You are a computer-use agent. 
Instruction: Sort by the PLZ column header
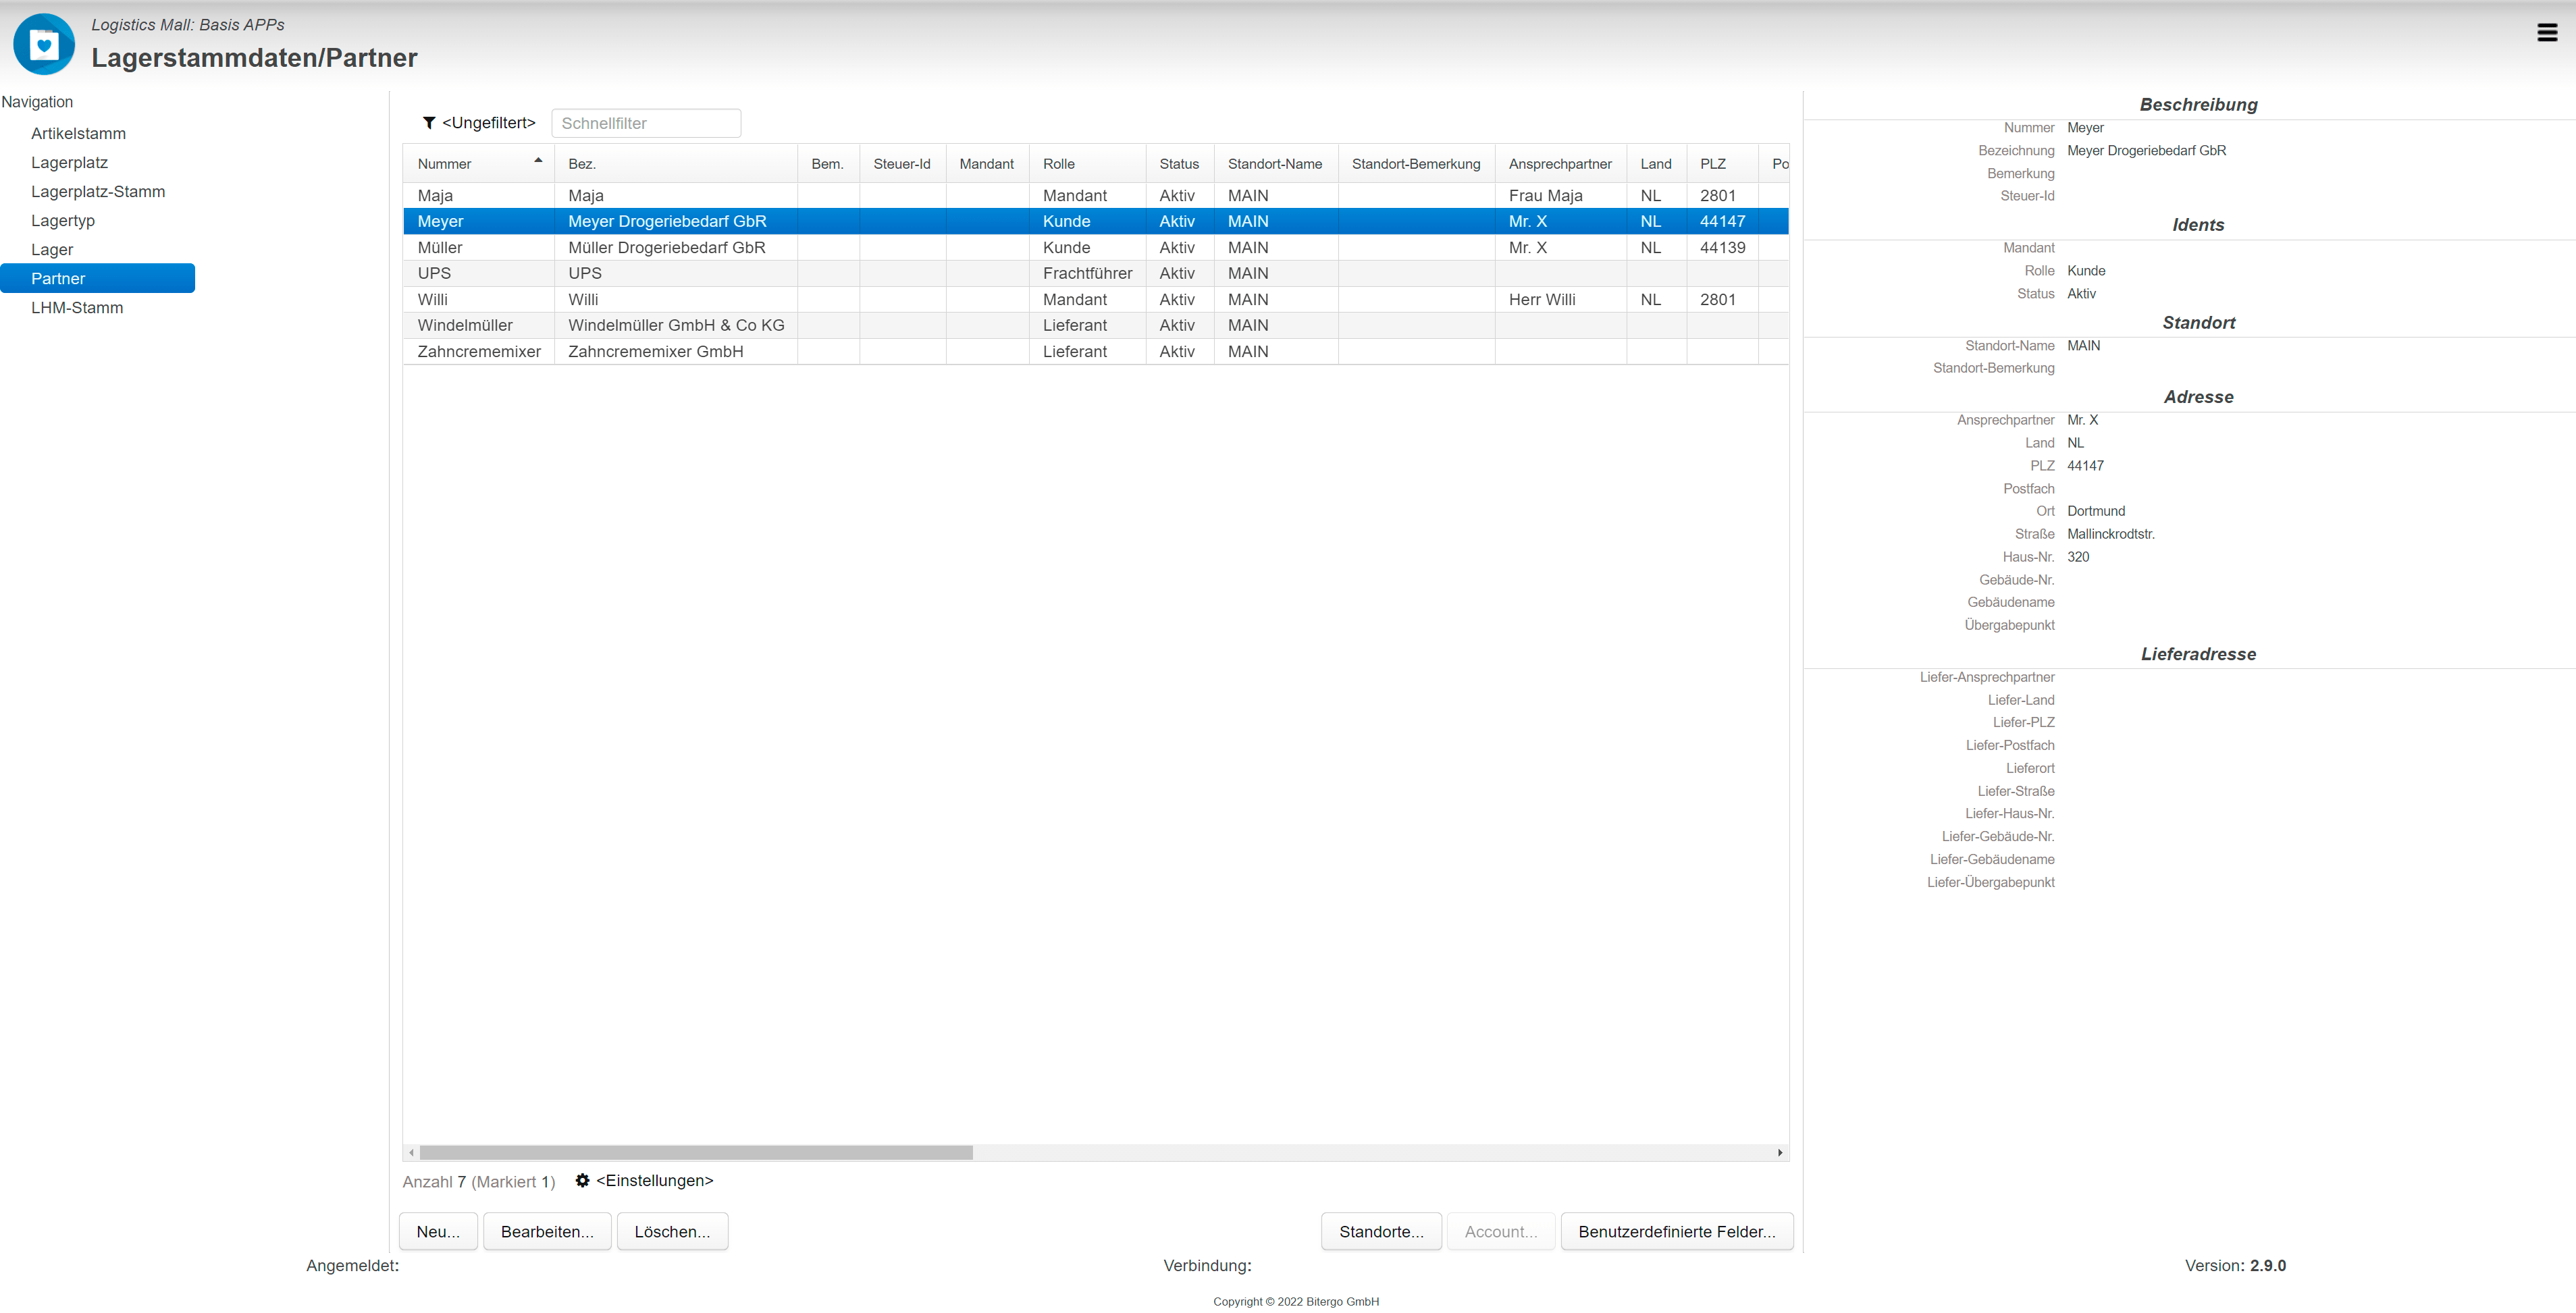pyautogui.click(x=1722, y=163)
